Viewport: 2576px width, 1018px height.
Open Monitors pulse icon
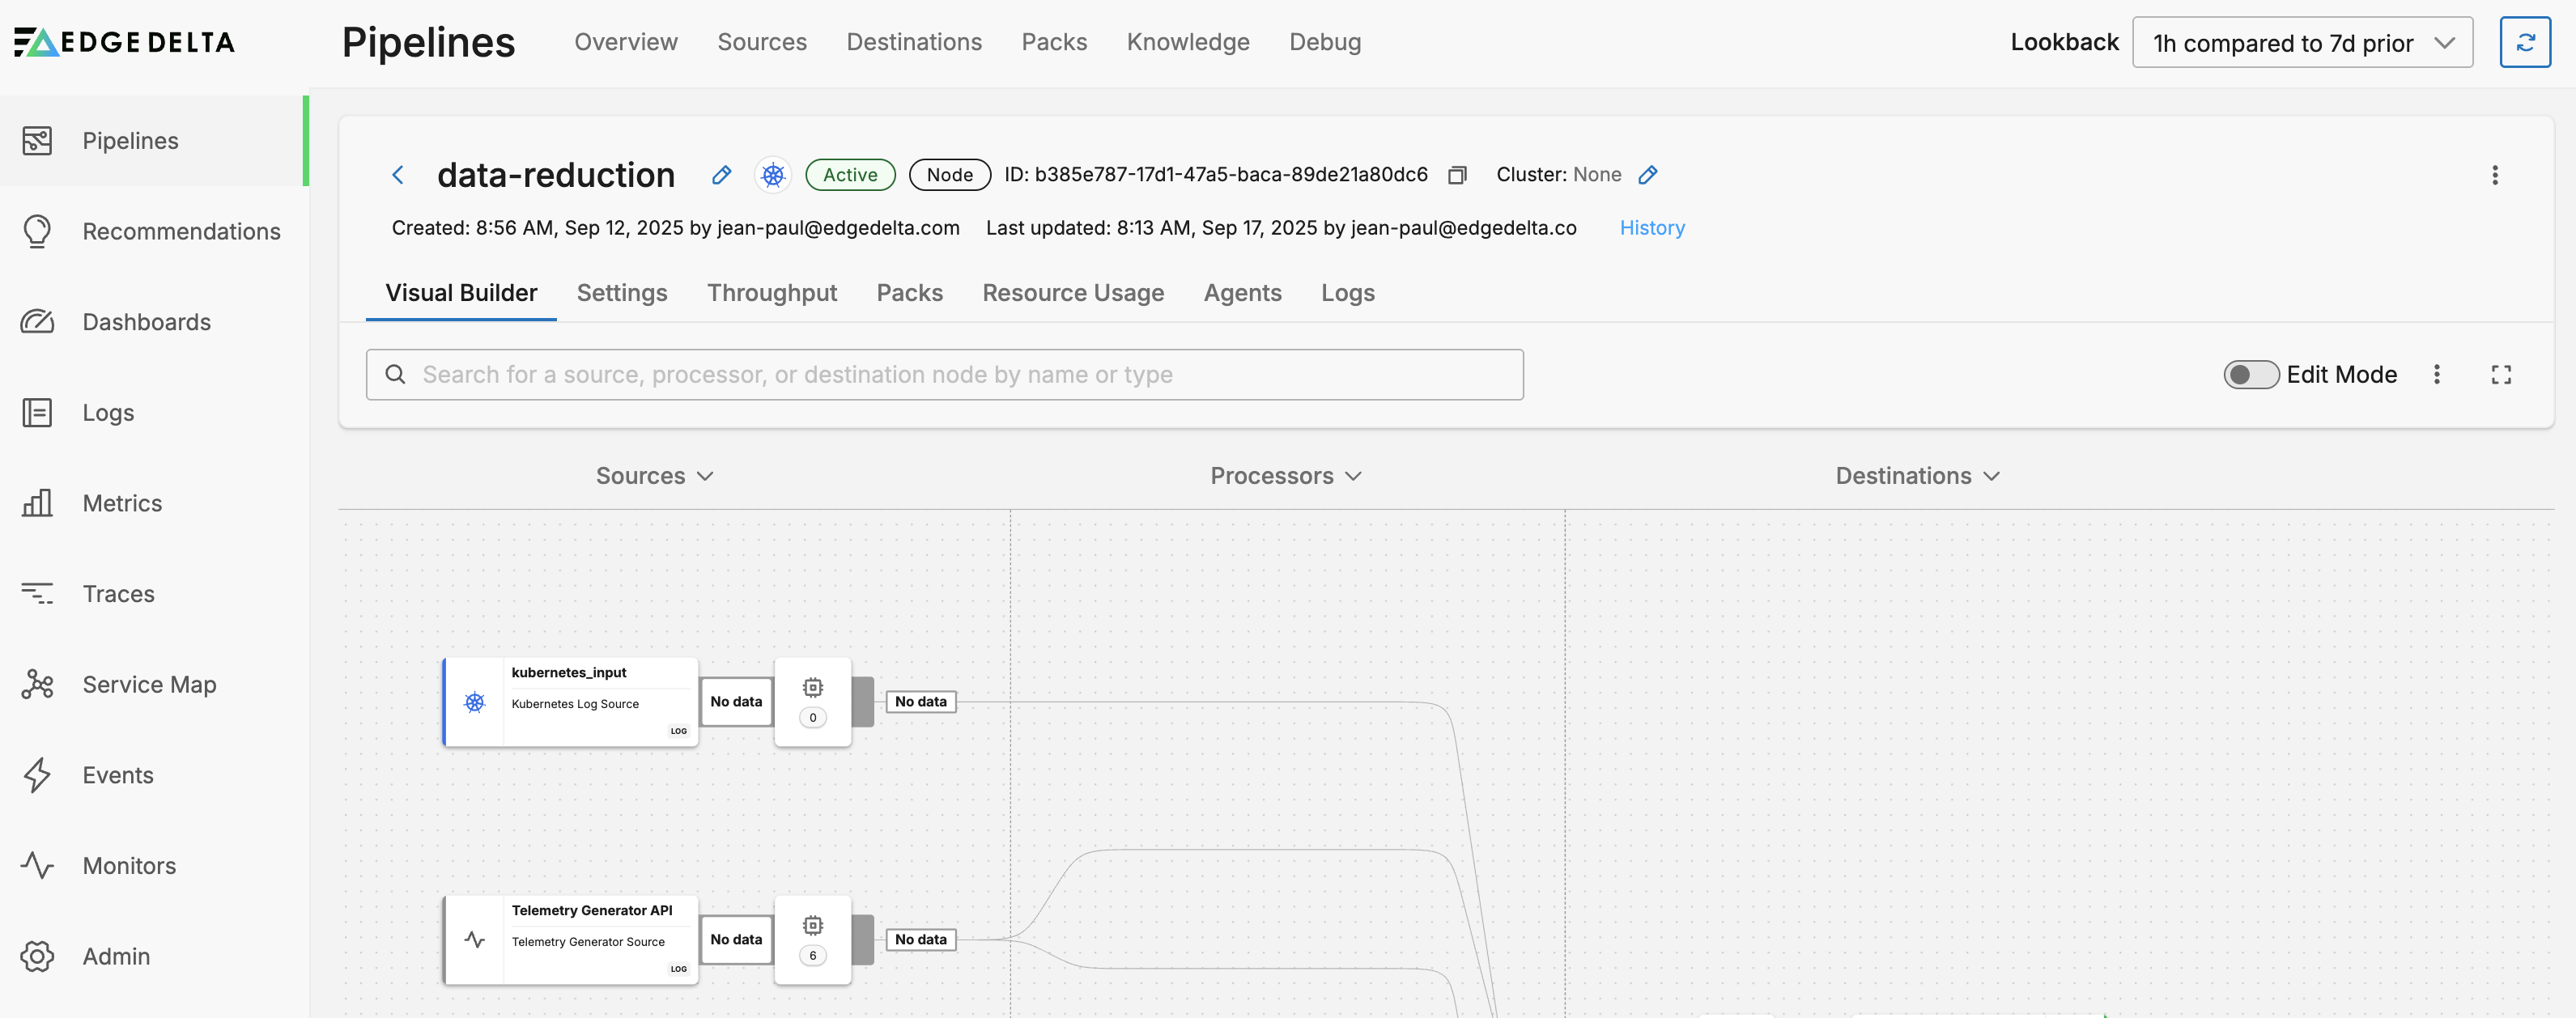[37, 866]
